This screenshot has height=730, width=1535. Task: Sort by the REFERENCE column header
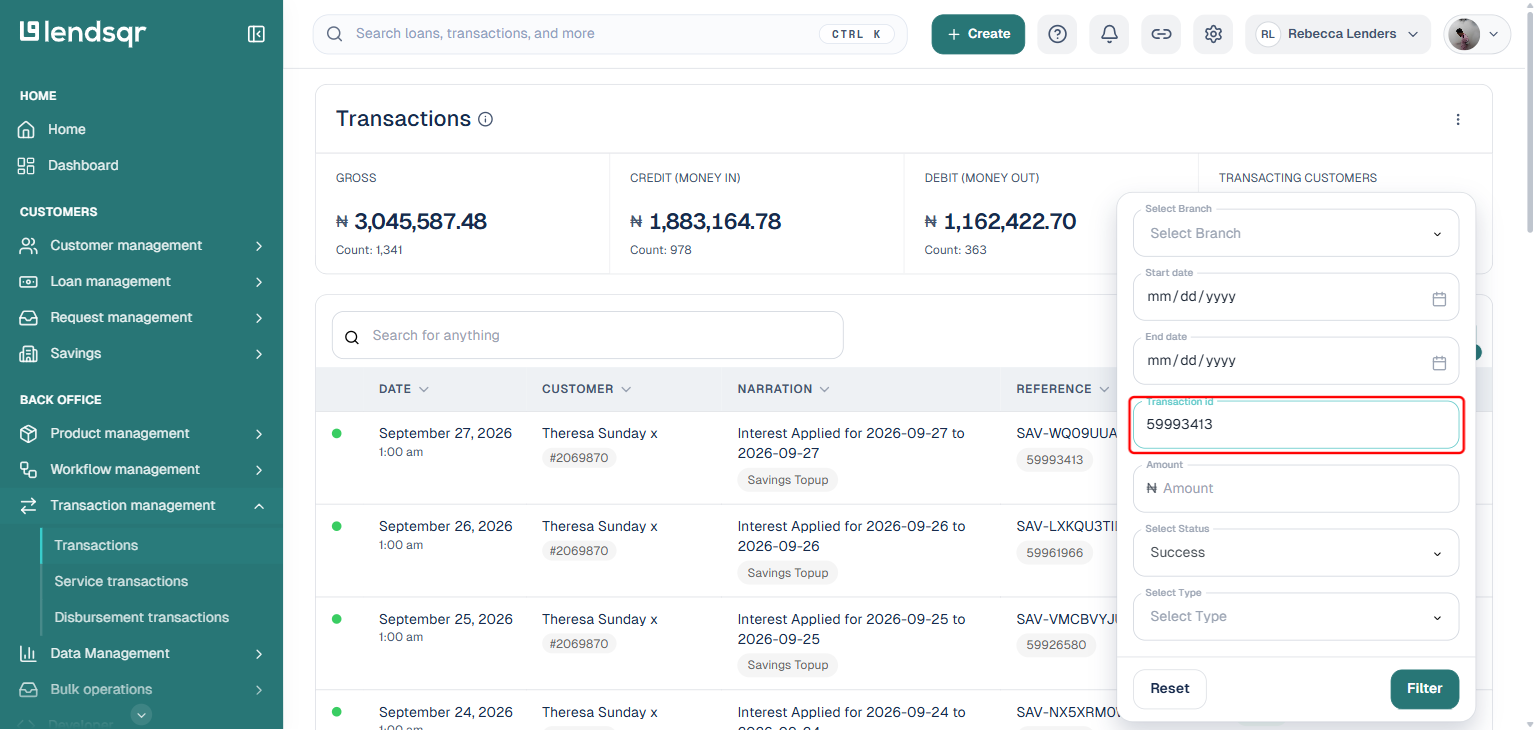point(1063,389)
